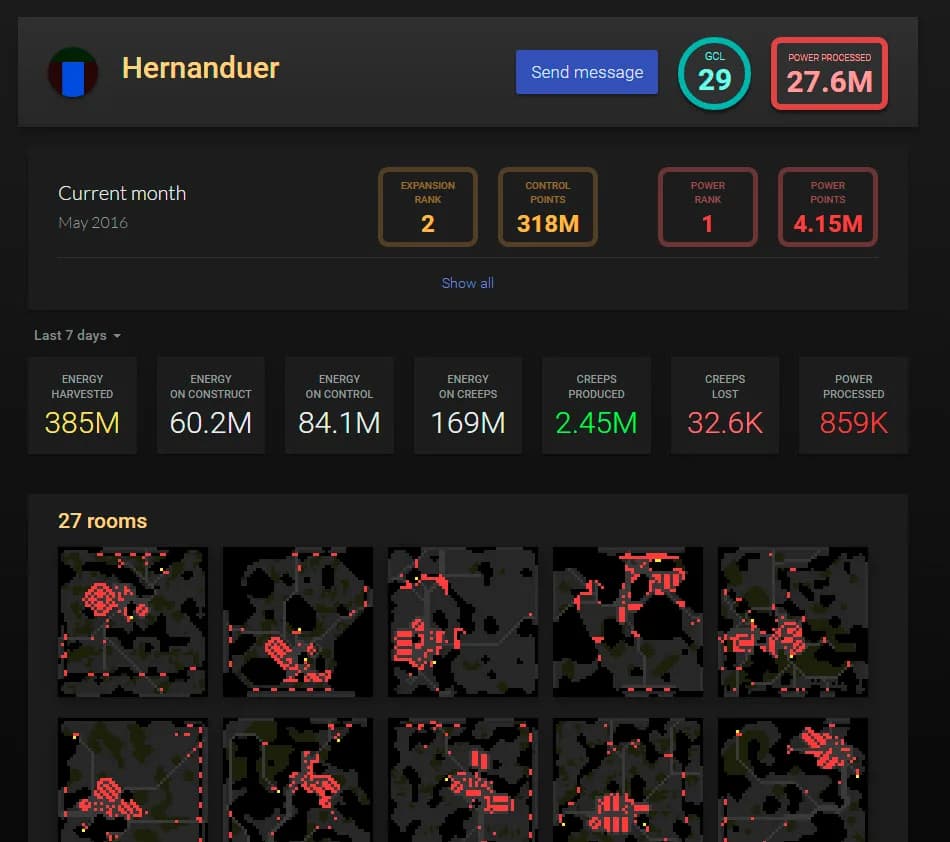Screen dimensions: 950x842
Task: Open third room thumbnail in top row
Action: pyautogui.click(x=463, y=622)
